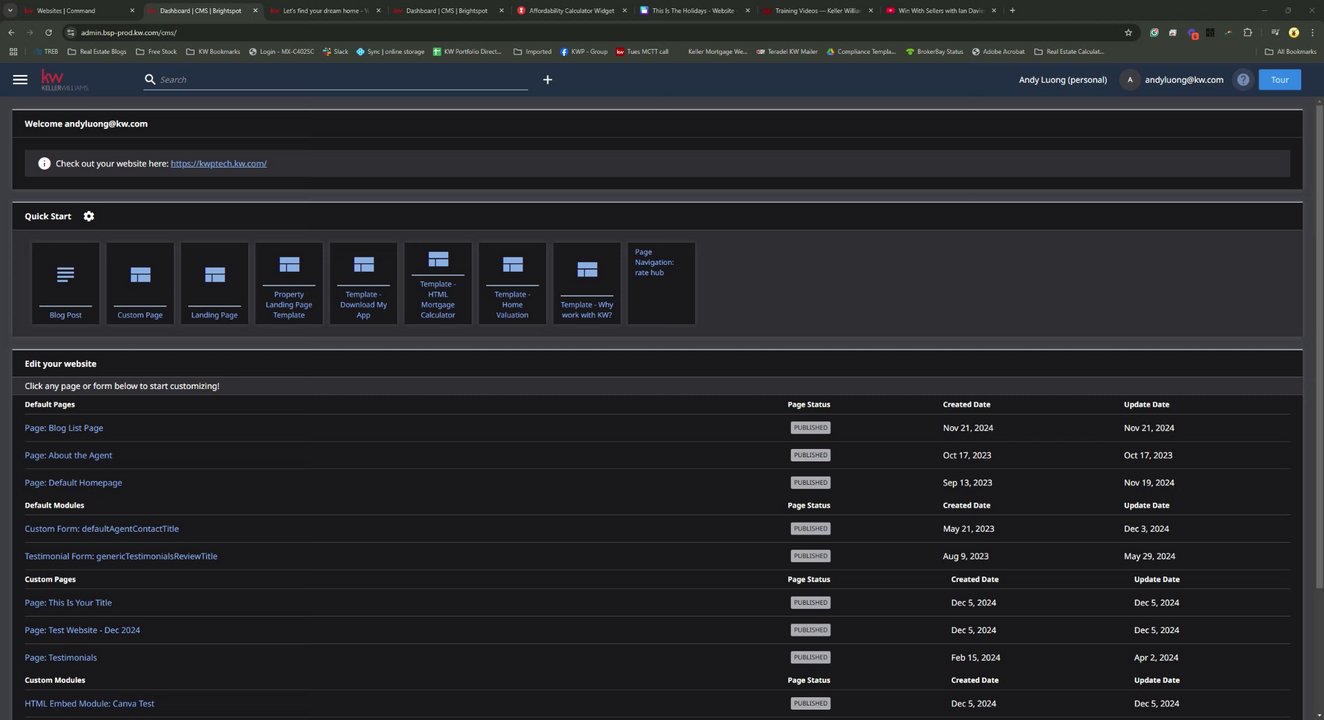Edit HTML Embed Module: Canva Test
This screenshot has width=1324, height=720.
pos(89,703)
